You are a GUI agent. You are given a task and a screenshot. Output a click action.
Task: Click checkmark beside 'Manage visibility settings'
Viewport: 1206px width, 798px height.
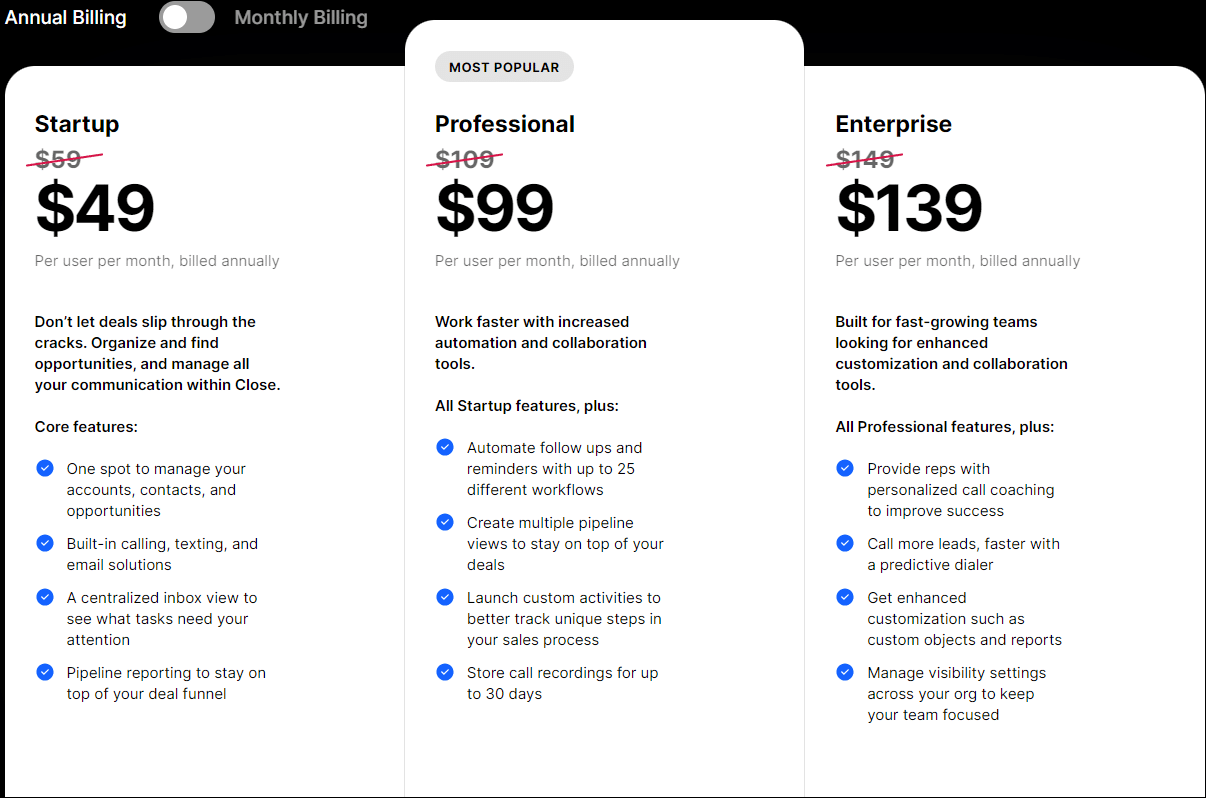point(845,672)
